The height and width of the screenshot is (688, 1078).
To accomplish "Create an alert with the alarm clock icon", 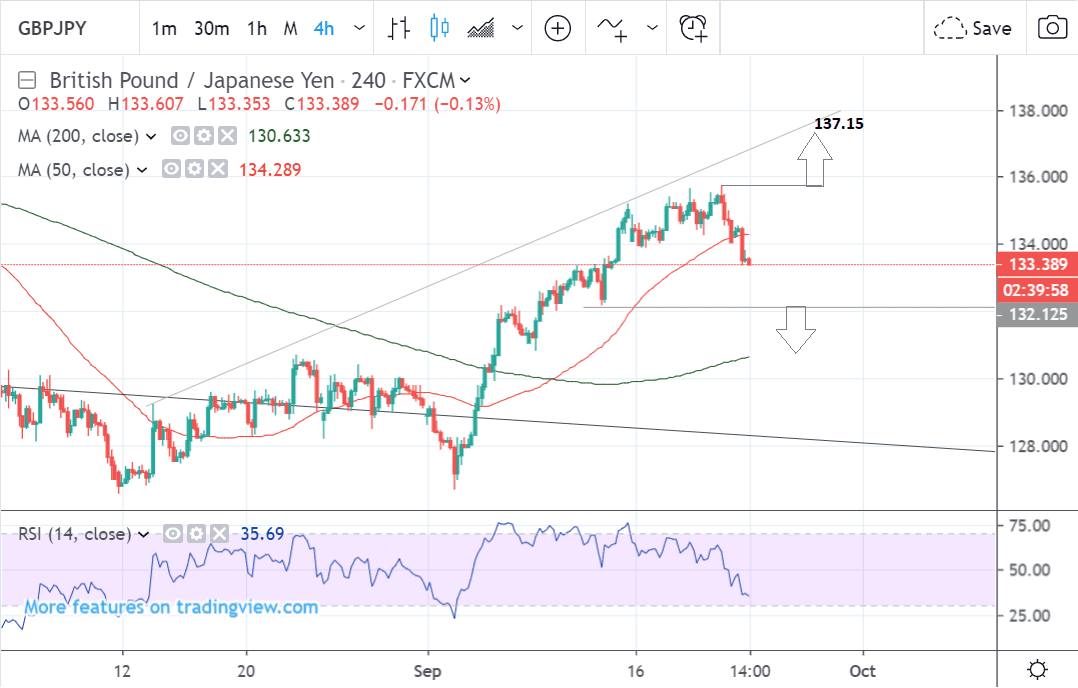I will [693, 28].
